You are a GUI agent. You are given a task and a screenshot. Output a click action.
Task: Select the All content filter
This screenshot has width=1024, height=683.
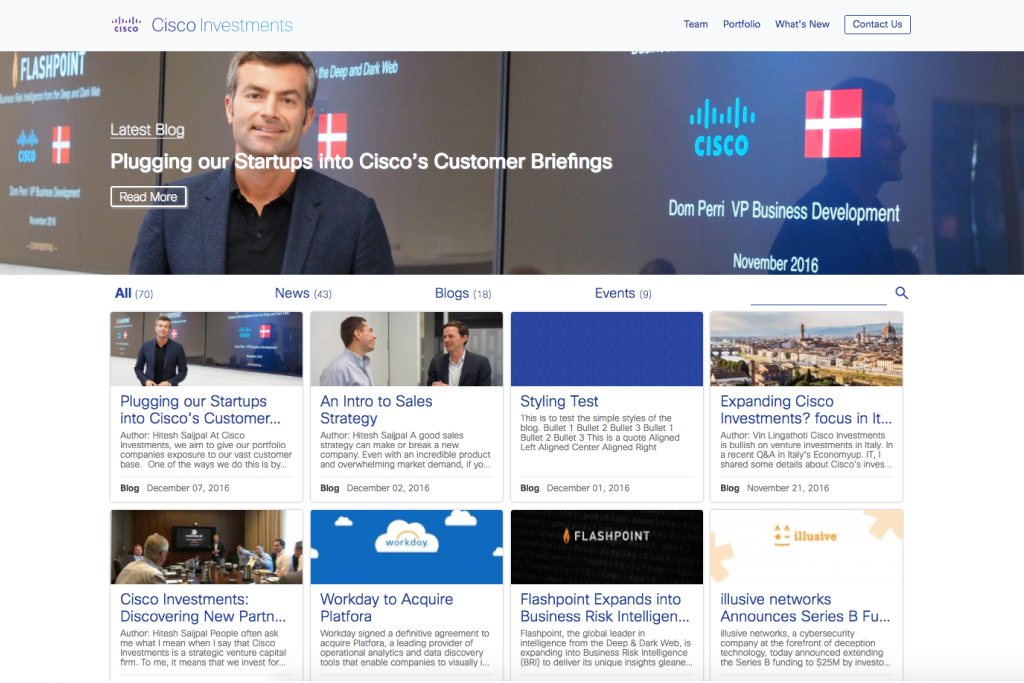click(123, 293)
